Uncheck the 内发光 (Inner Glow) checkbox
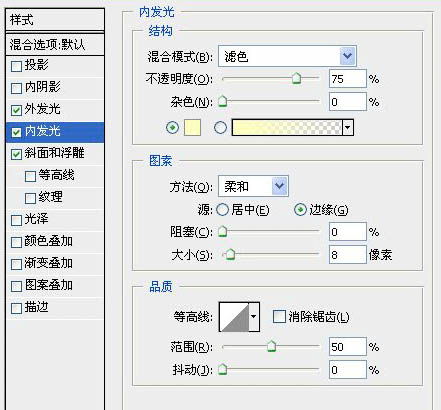Viewport: 441px width, 410px height. 16,132
